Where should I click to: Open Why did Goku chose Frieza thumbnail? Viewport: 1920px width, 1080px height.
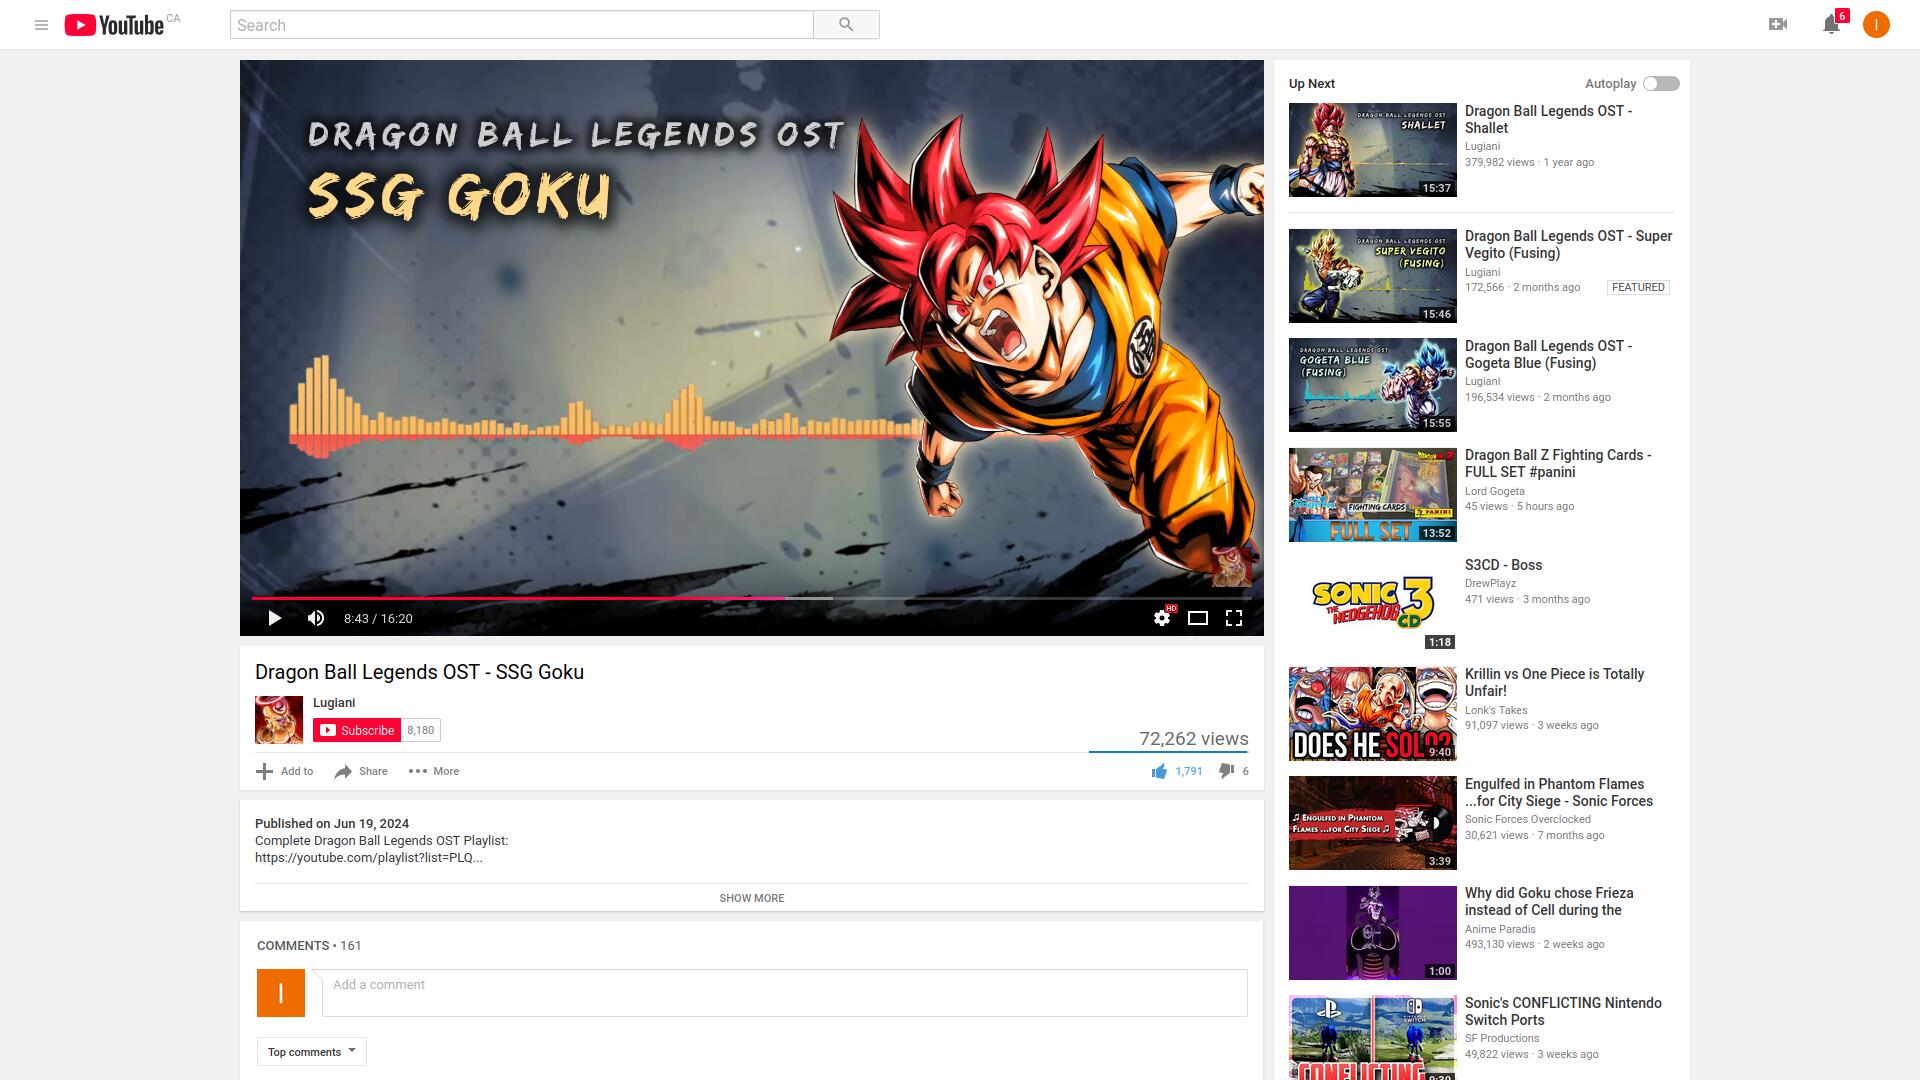pos(1373,933)
